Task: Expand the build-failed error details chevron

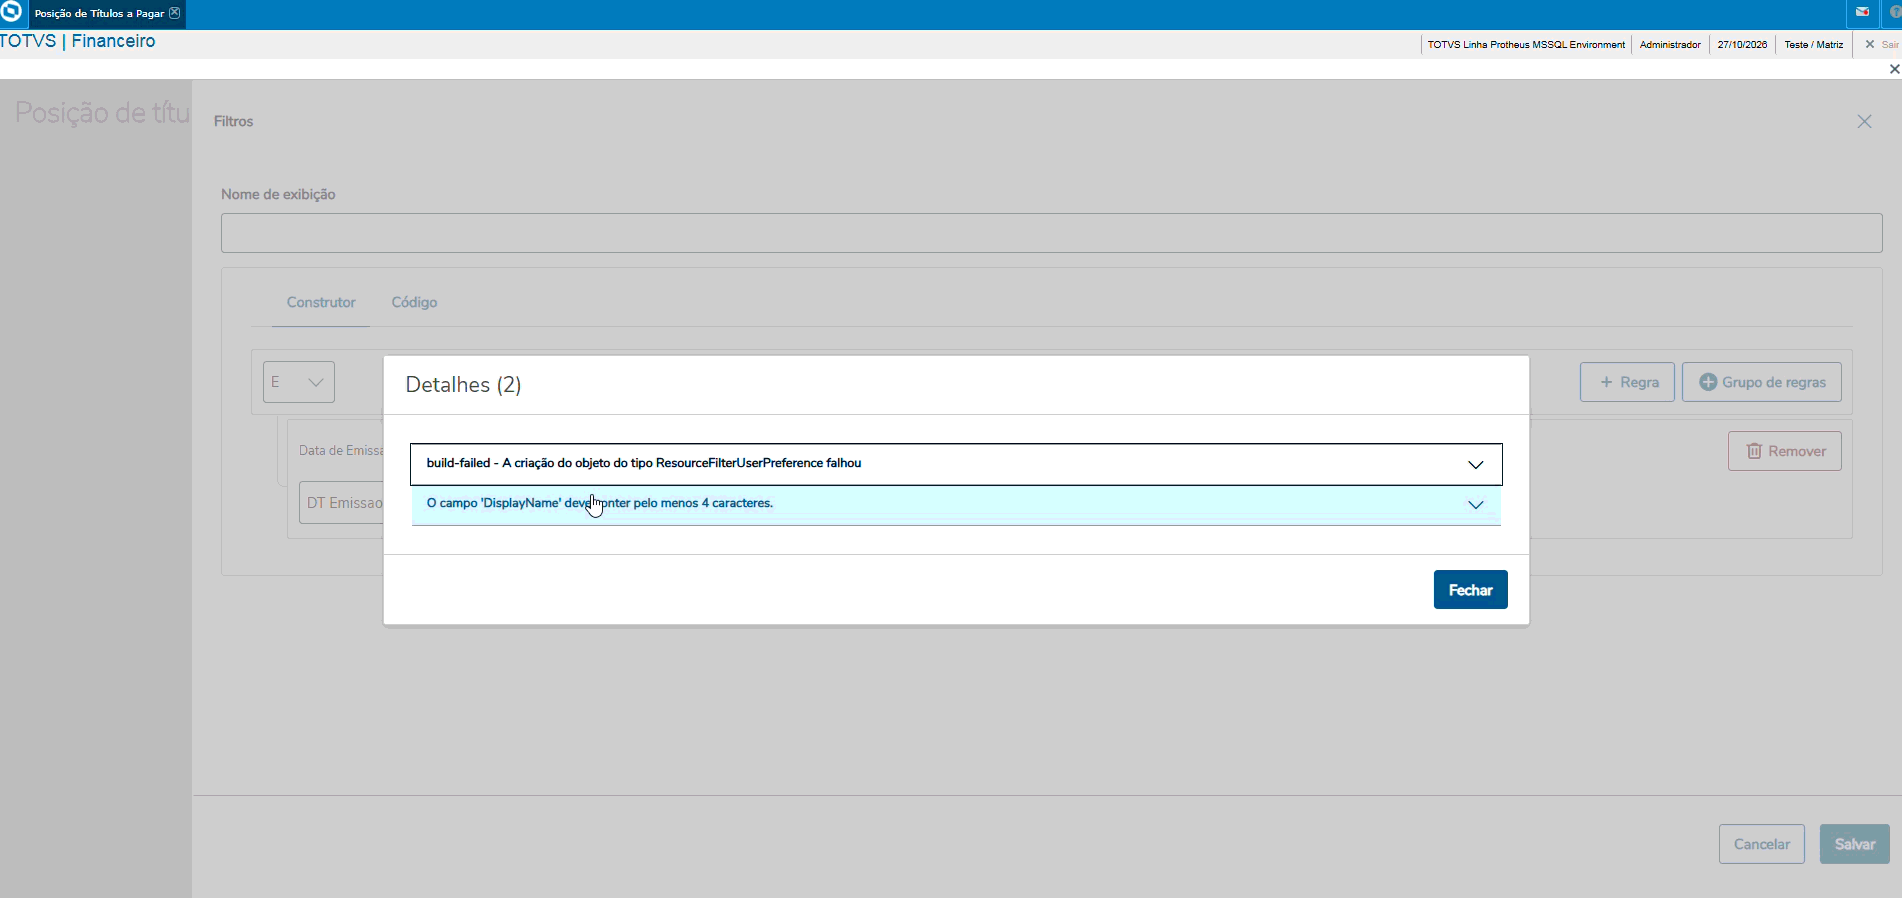Action: click(1475, 464)
